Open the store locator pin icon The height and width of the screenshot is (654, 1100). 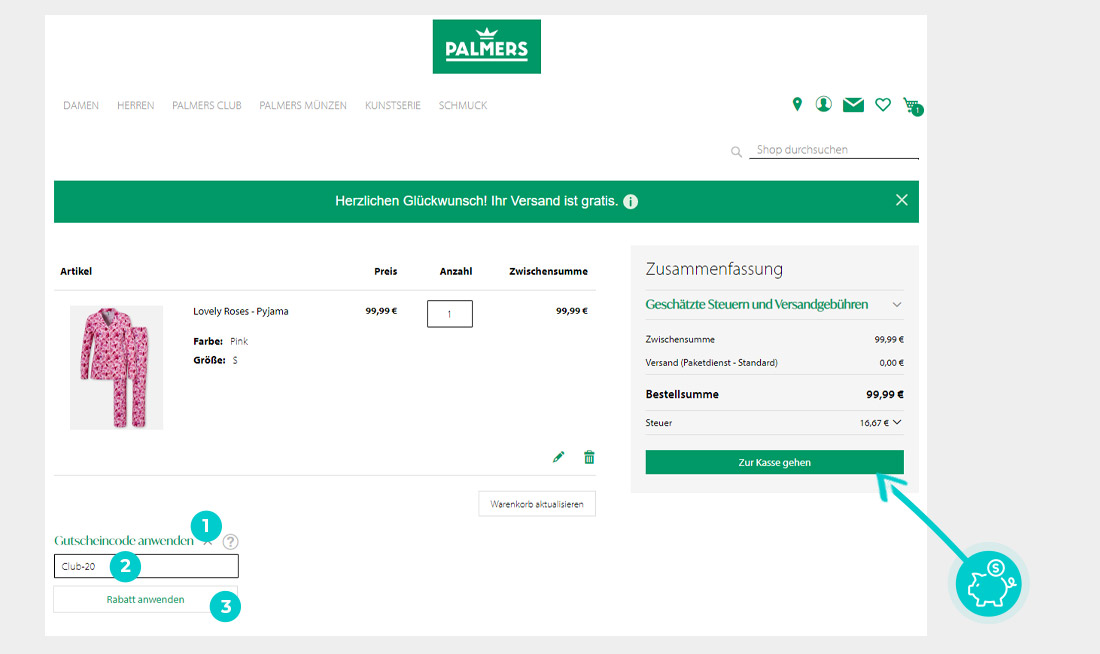point(797,105)
